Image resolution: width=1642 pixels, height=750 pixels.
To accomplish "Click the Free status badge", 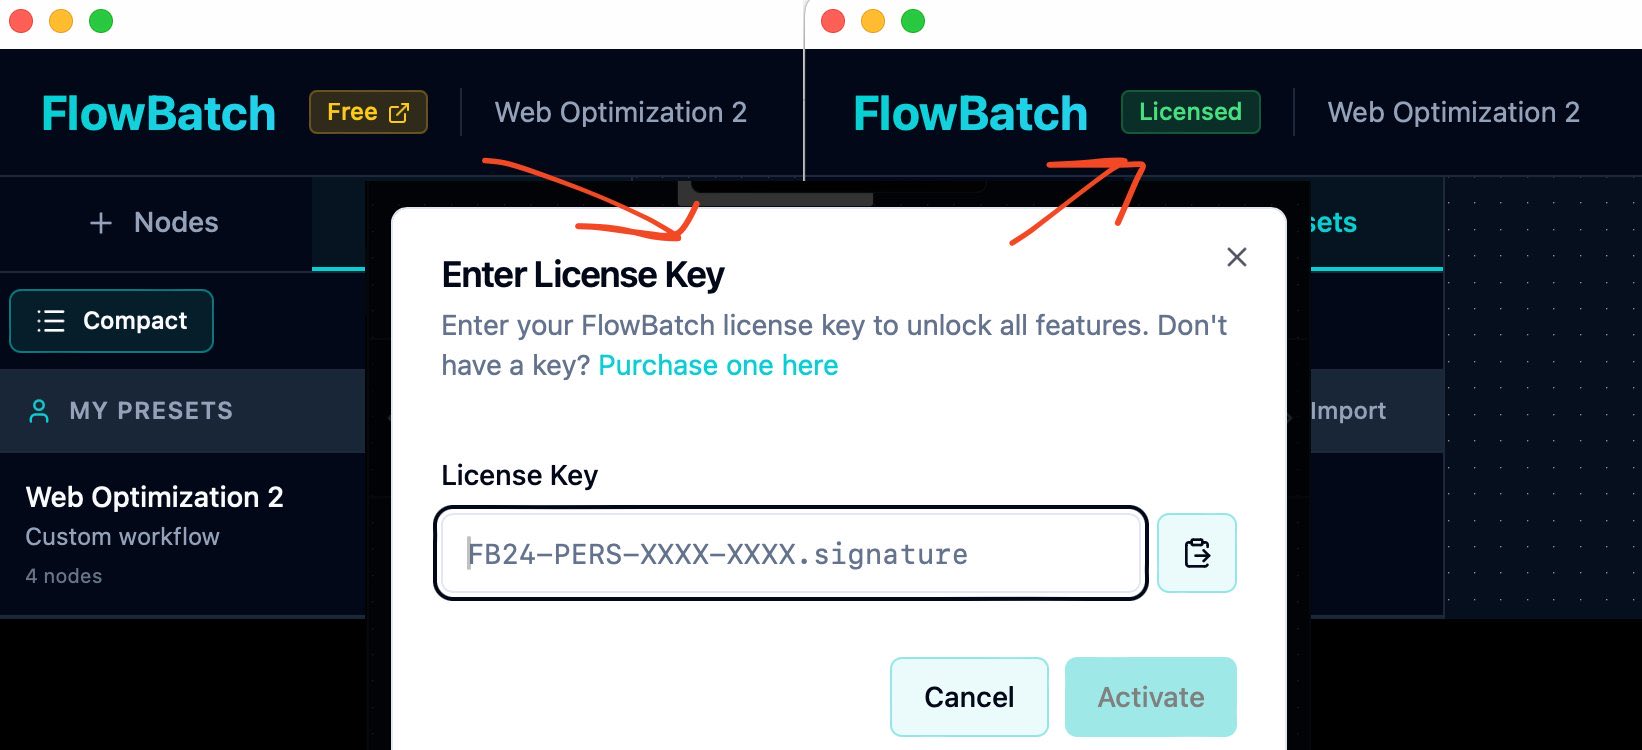I will (x=367, y=112).
